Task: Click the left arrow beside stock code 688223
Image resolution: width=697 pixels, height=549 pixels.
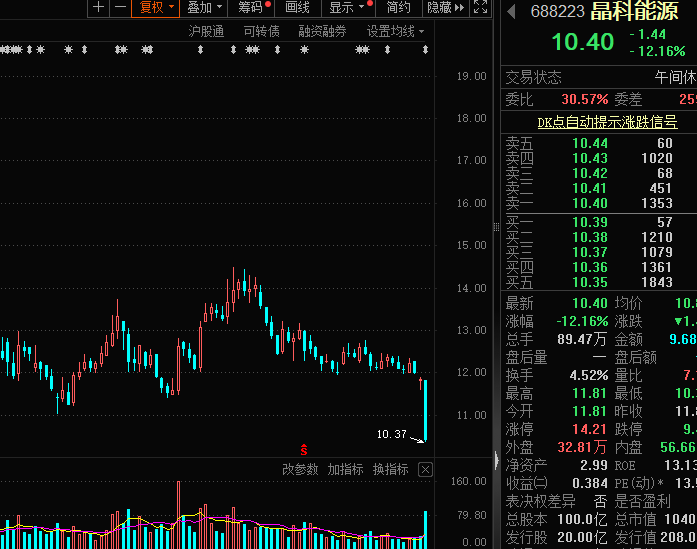Action: pyautogui.click(x=512, y=12)
